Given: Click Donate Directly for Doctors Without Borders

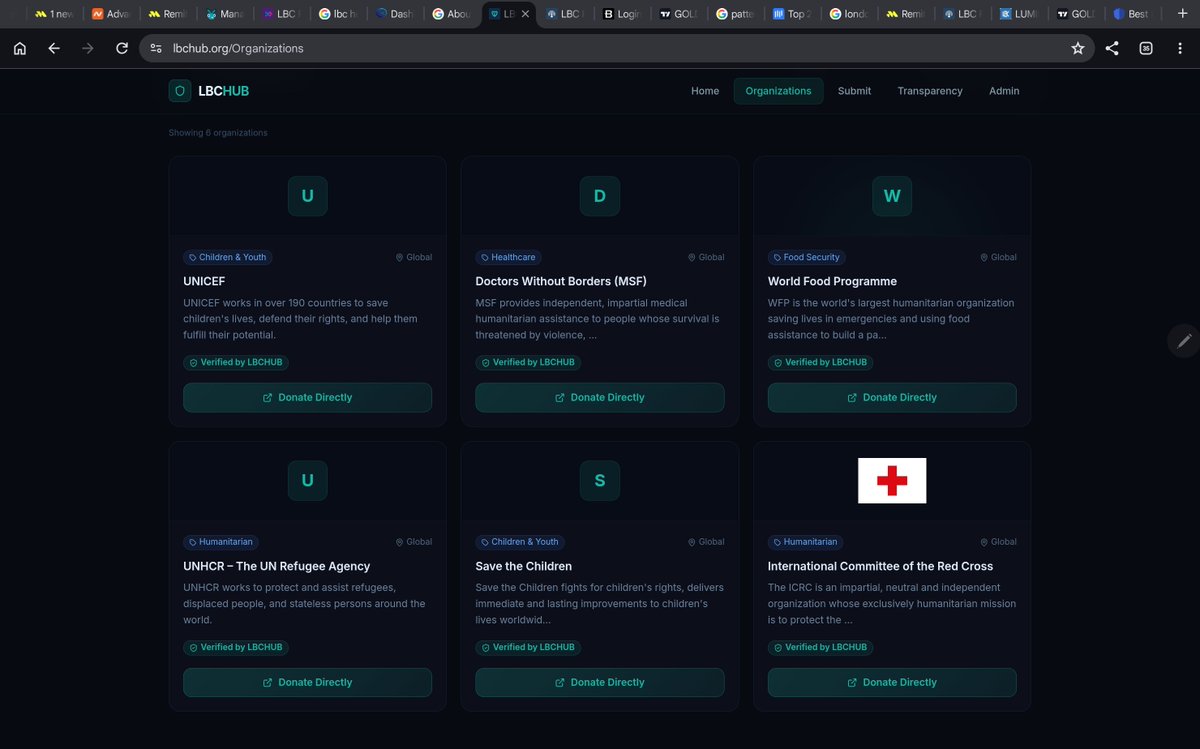Looking at the screenshot, I should tap(600, 397).
